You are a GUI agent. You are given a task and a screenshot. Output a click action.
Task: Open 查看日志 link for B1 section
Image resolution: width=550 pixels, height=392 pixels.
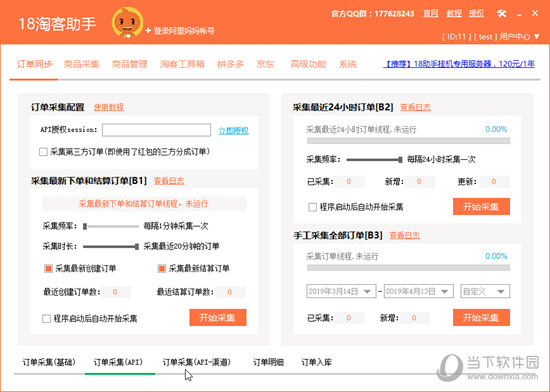169,181
